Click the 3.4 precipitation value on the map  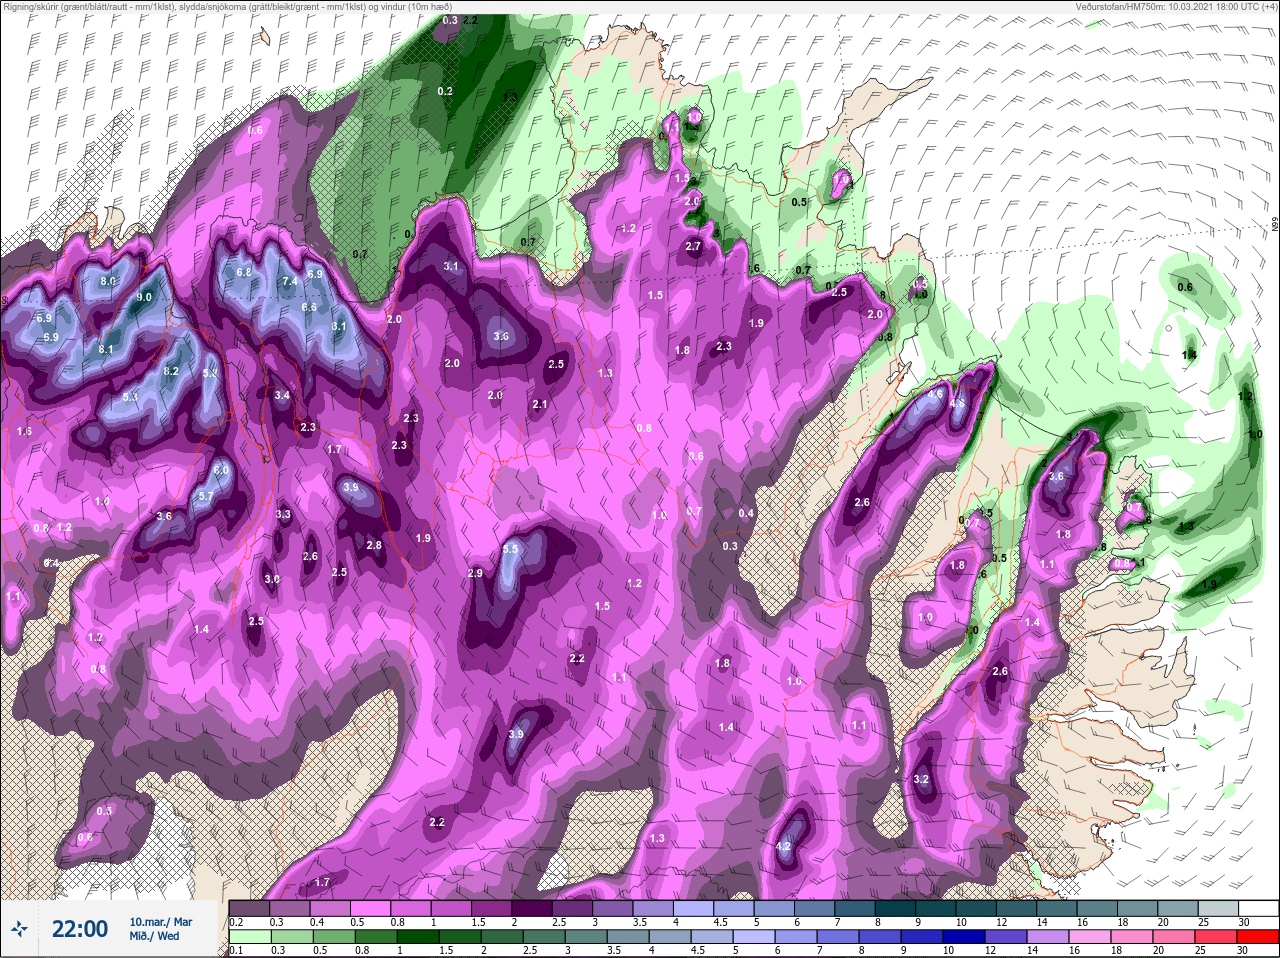click(x=282, y=395)
